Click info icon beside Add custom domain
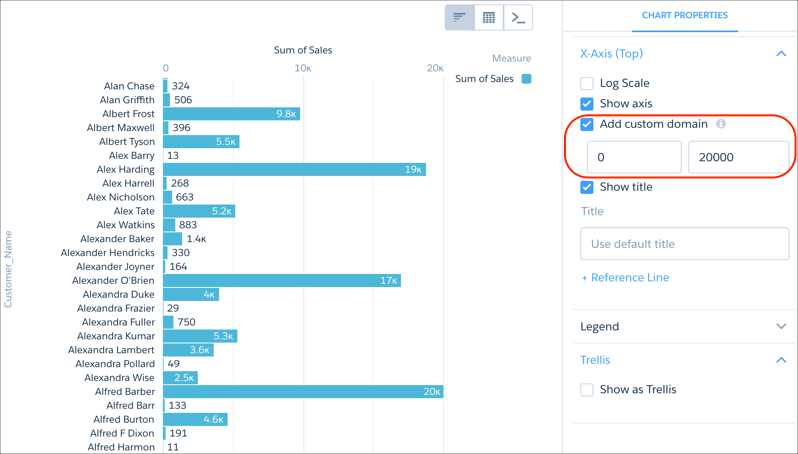The image size is (798, 454). pyautogui.click(x=721, y=124)
